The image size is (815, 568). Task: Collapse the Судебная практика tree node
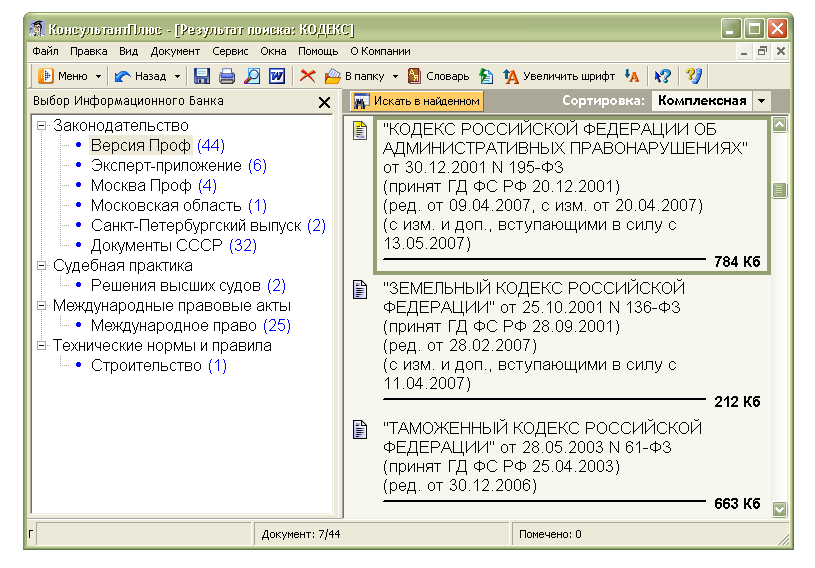coord(42,266)
